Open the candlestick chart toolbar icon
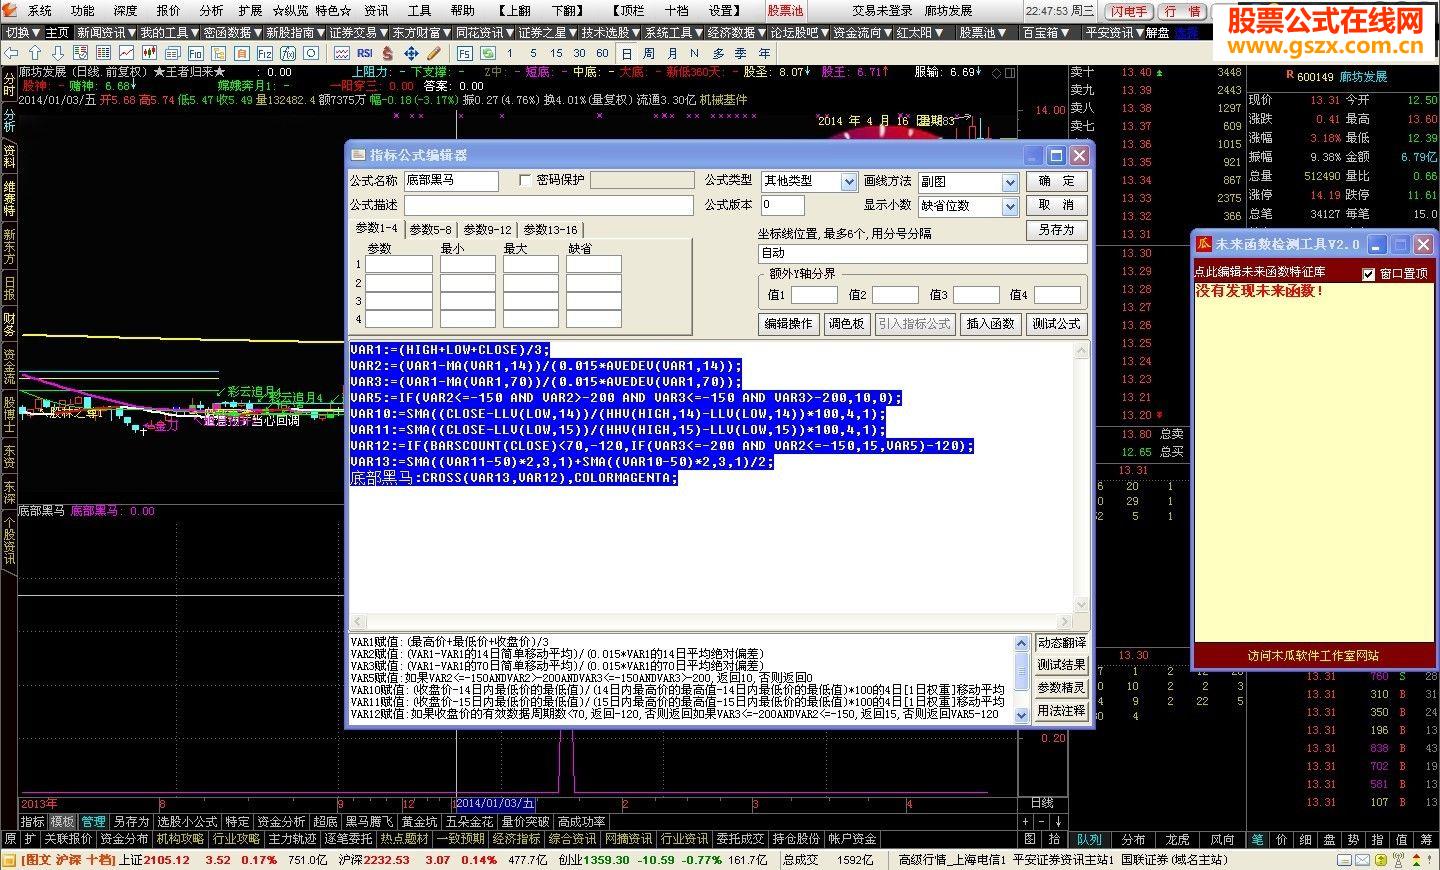 pos(149,53)
